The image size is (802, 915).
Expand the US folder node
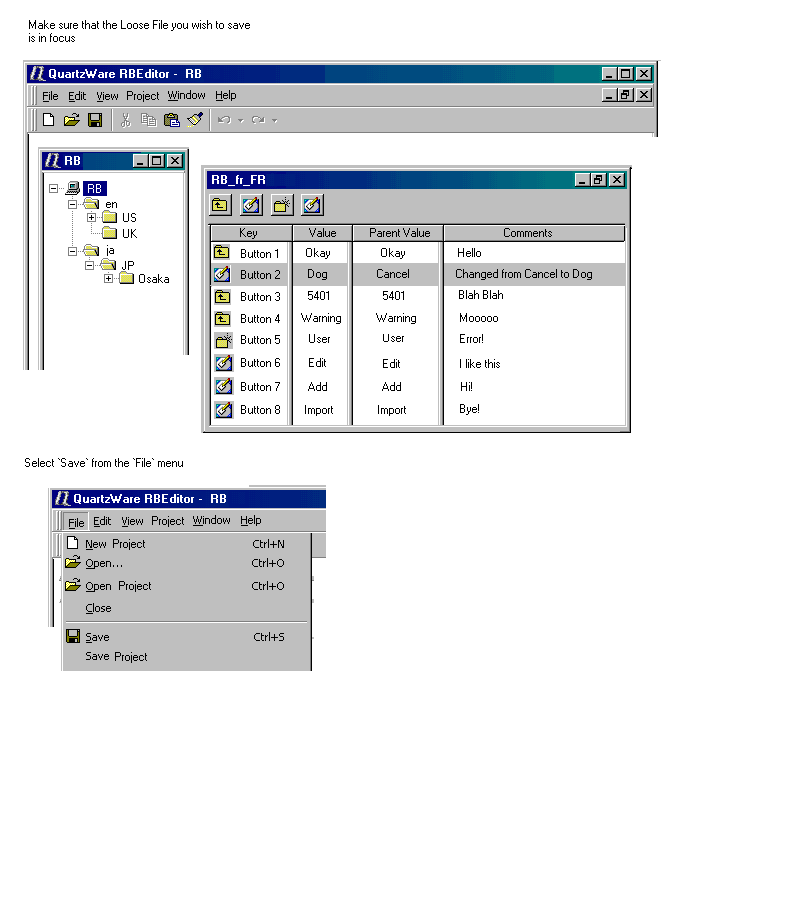tap(91, 218)
